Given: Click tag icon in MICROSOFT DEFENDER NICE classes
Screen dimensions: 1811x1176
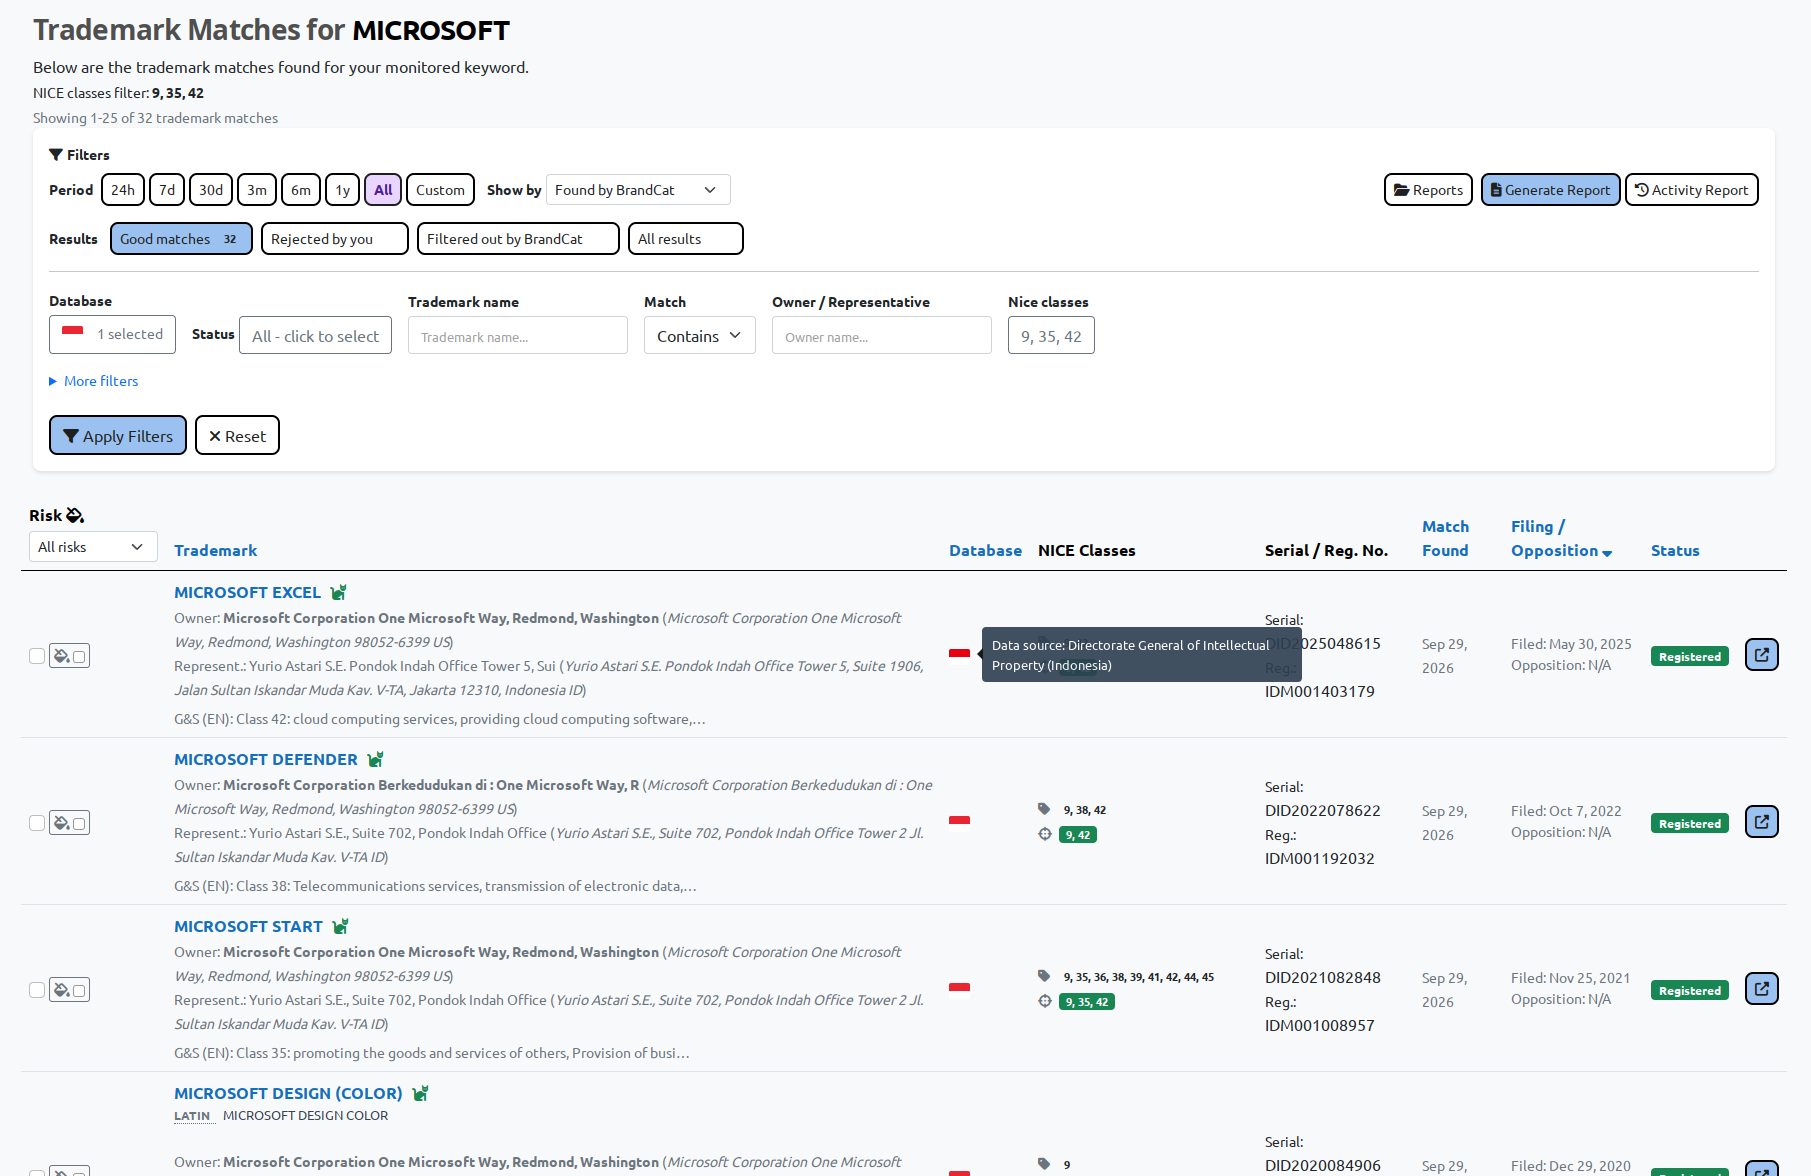Looking at the screenshot, I should pyautogui.click(x=1044, y=809).
